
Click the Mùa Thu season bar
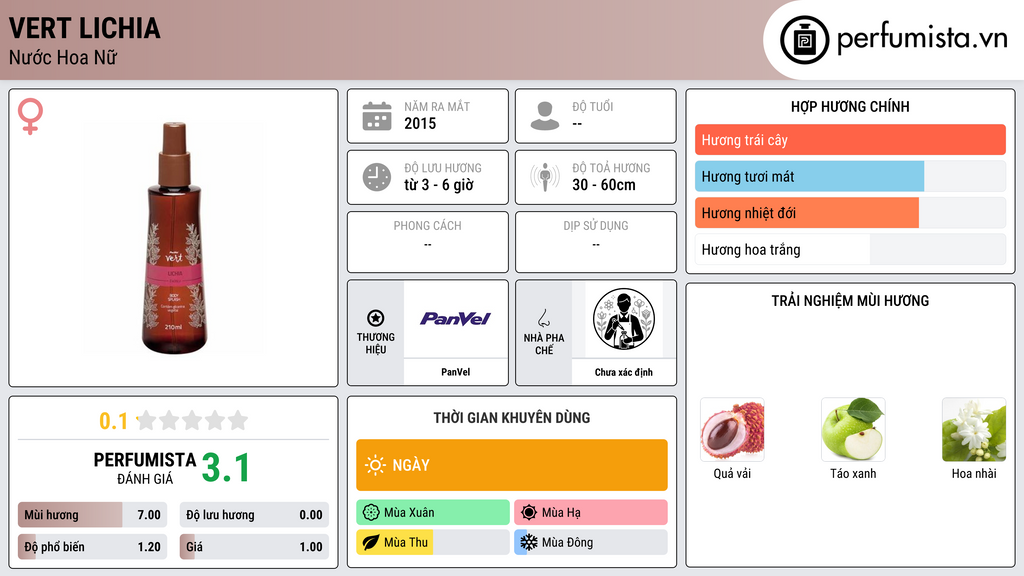(433, 542)
